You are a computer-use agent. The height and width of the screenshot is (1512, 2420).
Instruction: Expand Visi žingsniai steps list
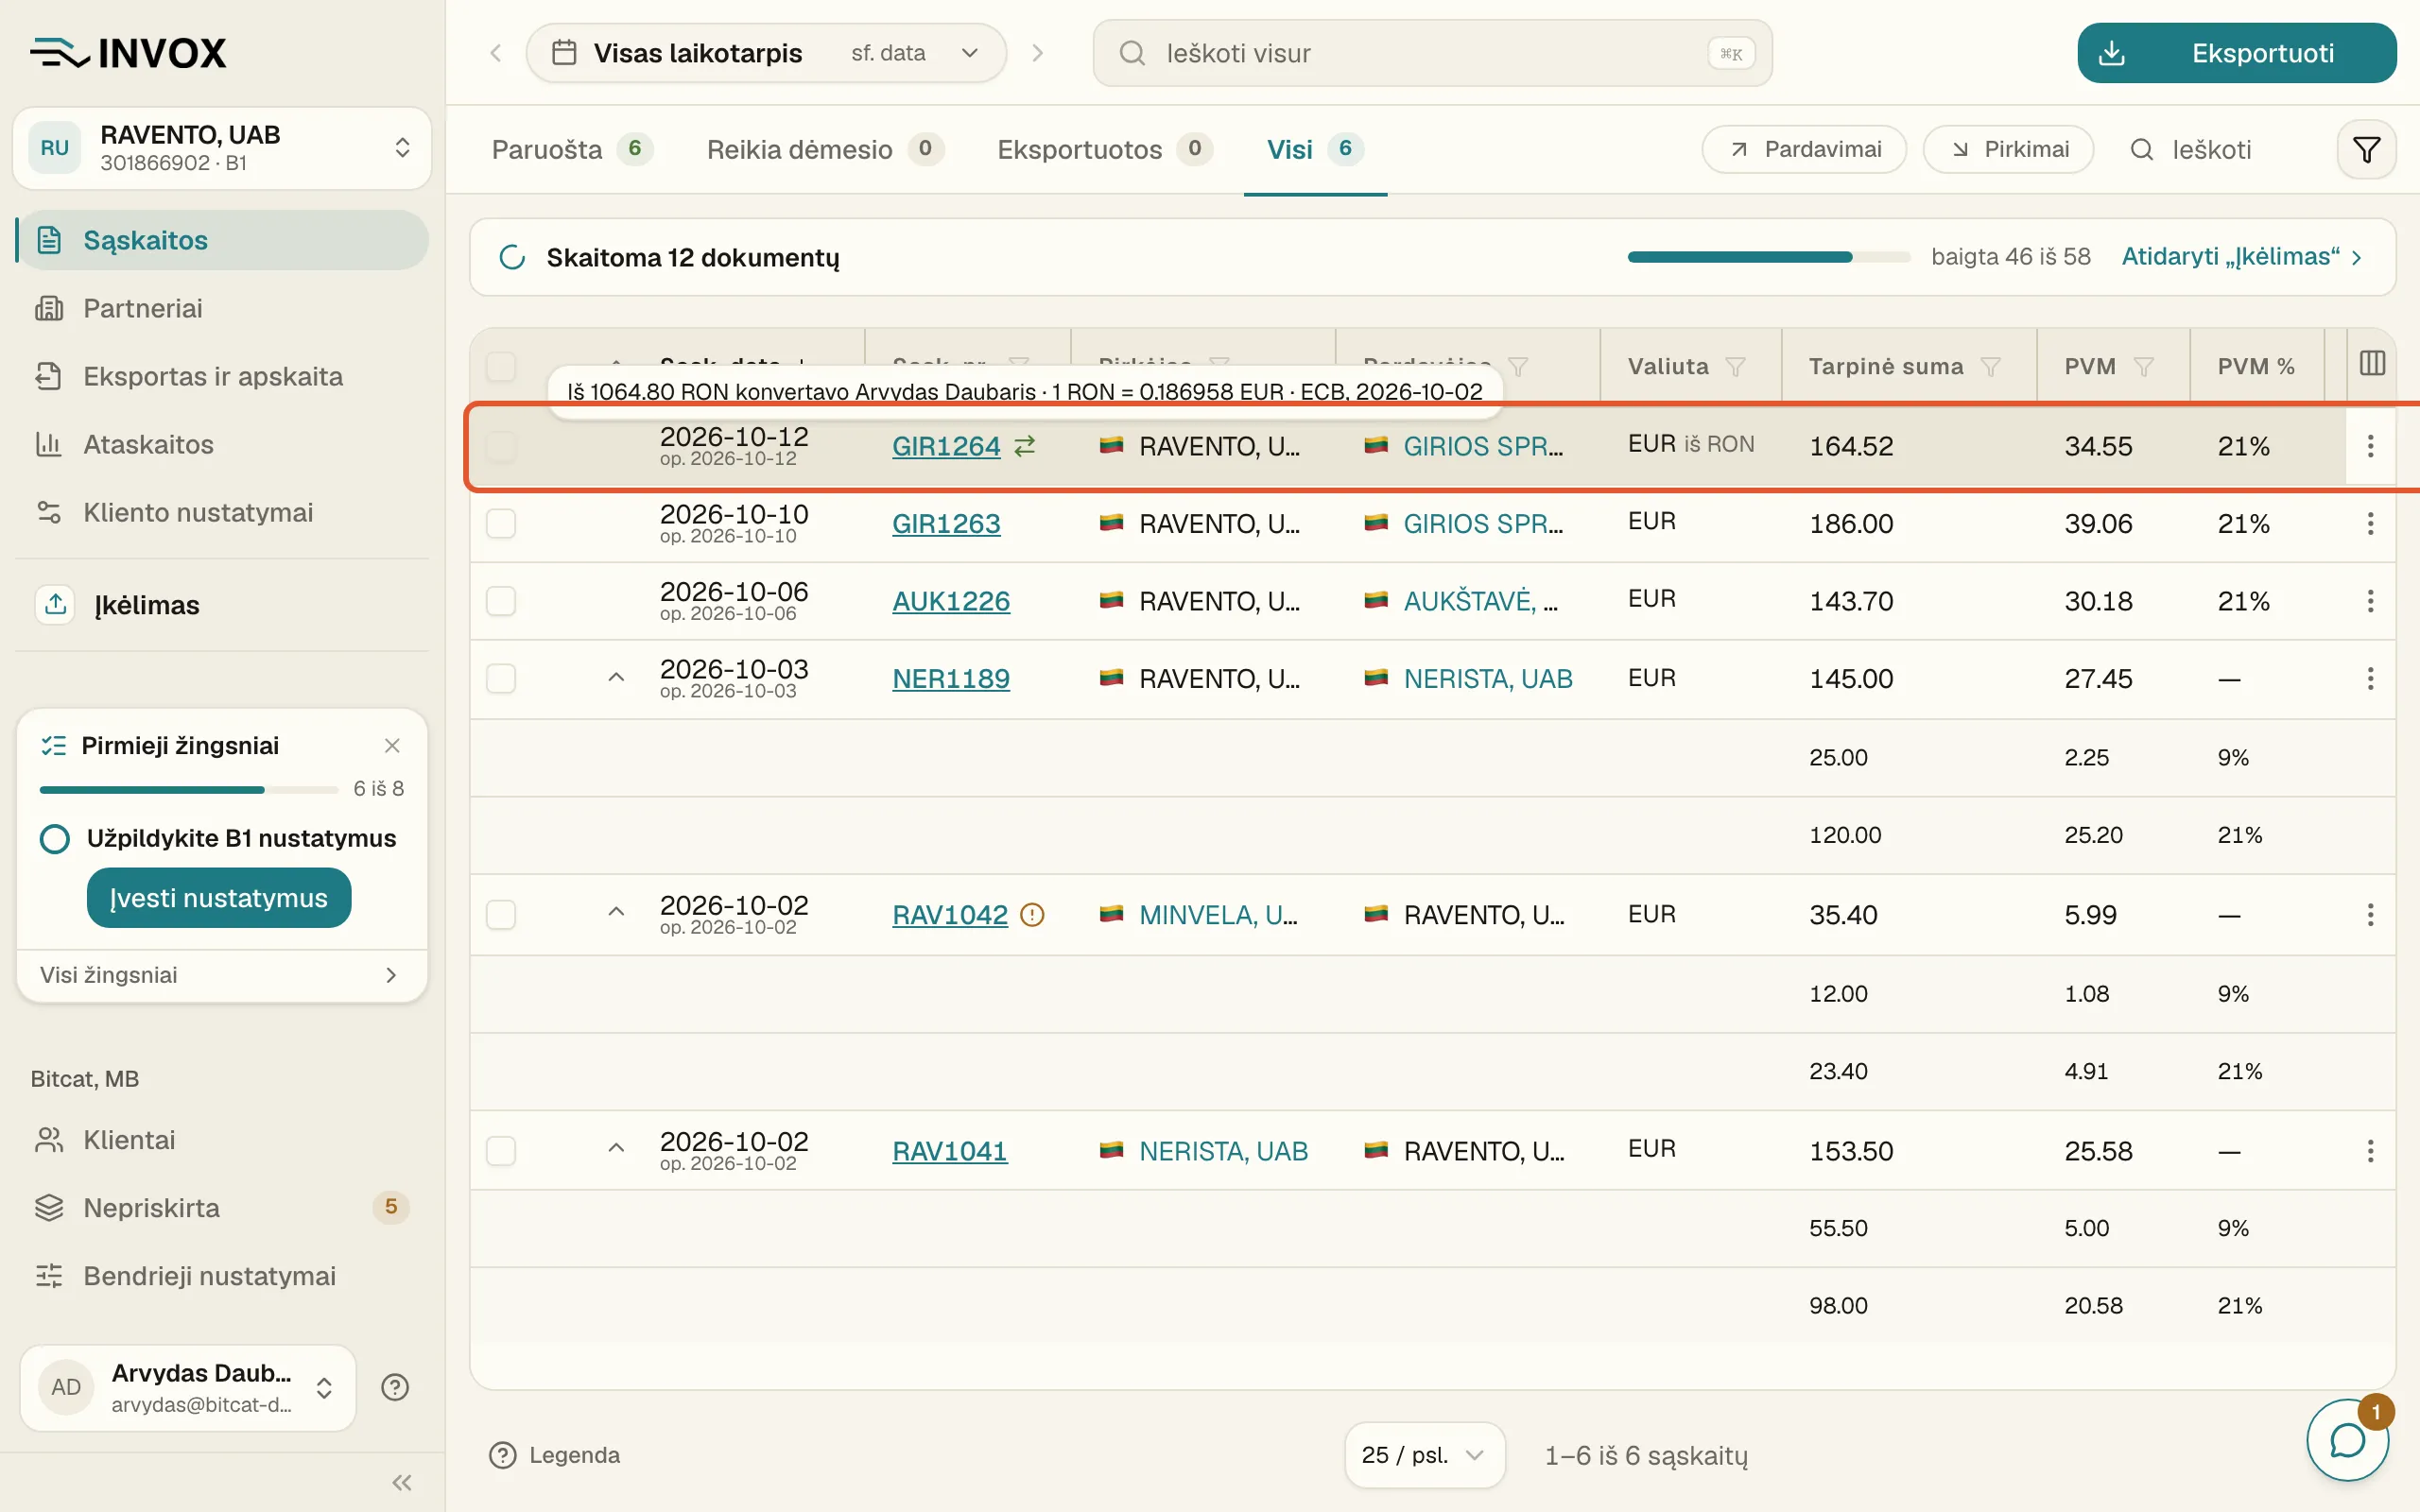222,975
